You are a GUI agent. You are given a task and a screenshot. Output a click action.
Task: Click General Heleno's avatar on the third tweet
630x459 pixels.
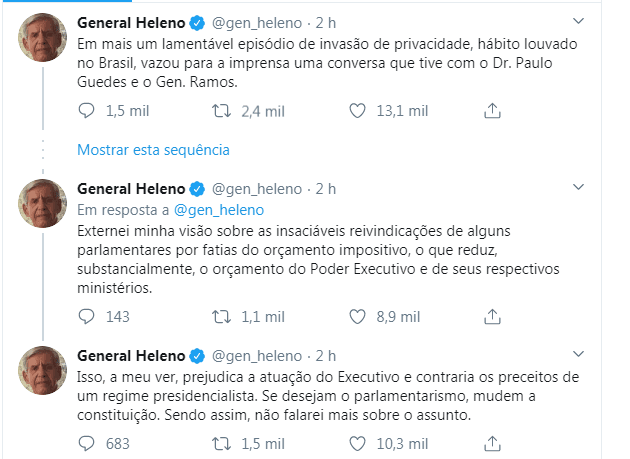pos(44,374)
